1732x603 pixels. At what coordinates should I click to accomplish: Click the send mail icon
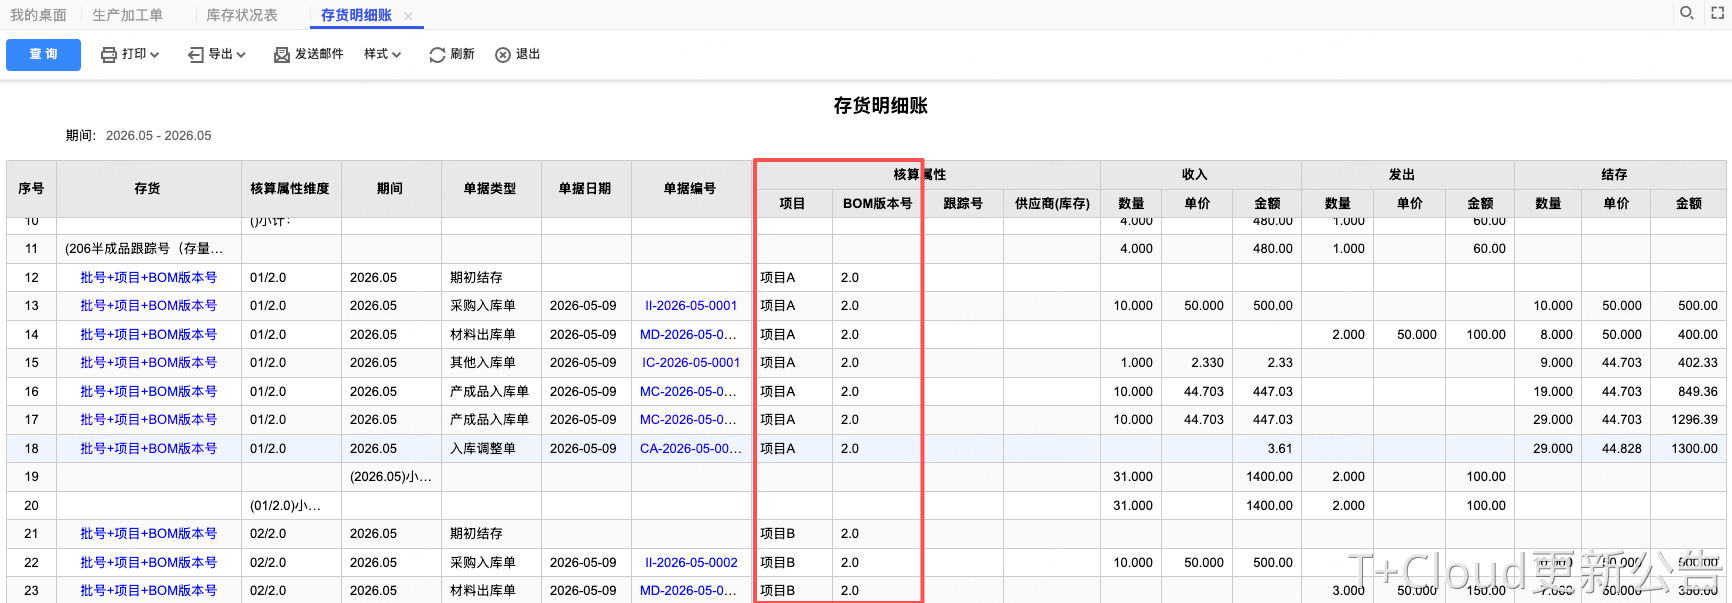pos(282,55)
